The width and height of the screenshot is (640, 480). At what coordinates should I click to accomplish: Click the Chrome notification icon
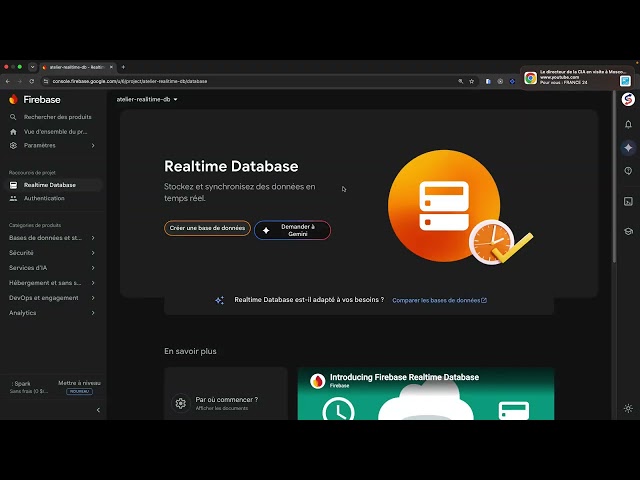[530, 78]
